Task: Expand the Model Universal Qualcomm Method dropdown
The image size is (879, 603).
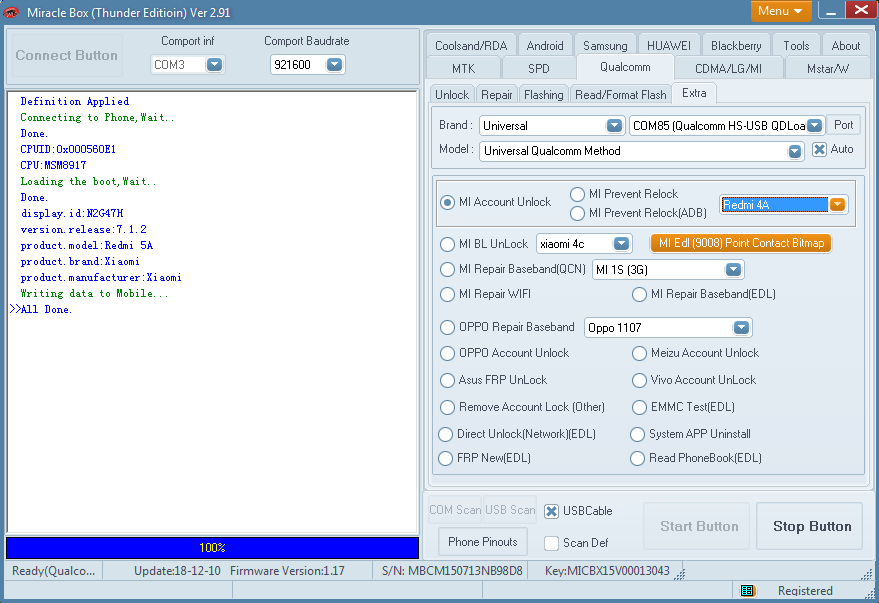Action: 794,151
